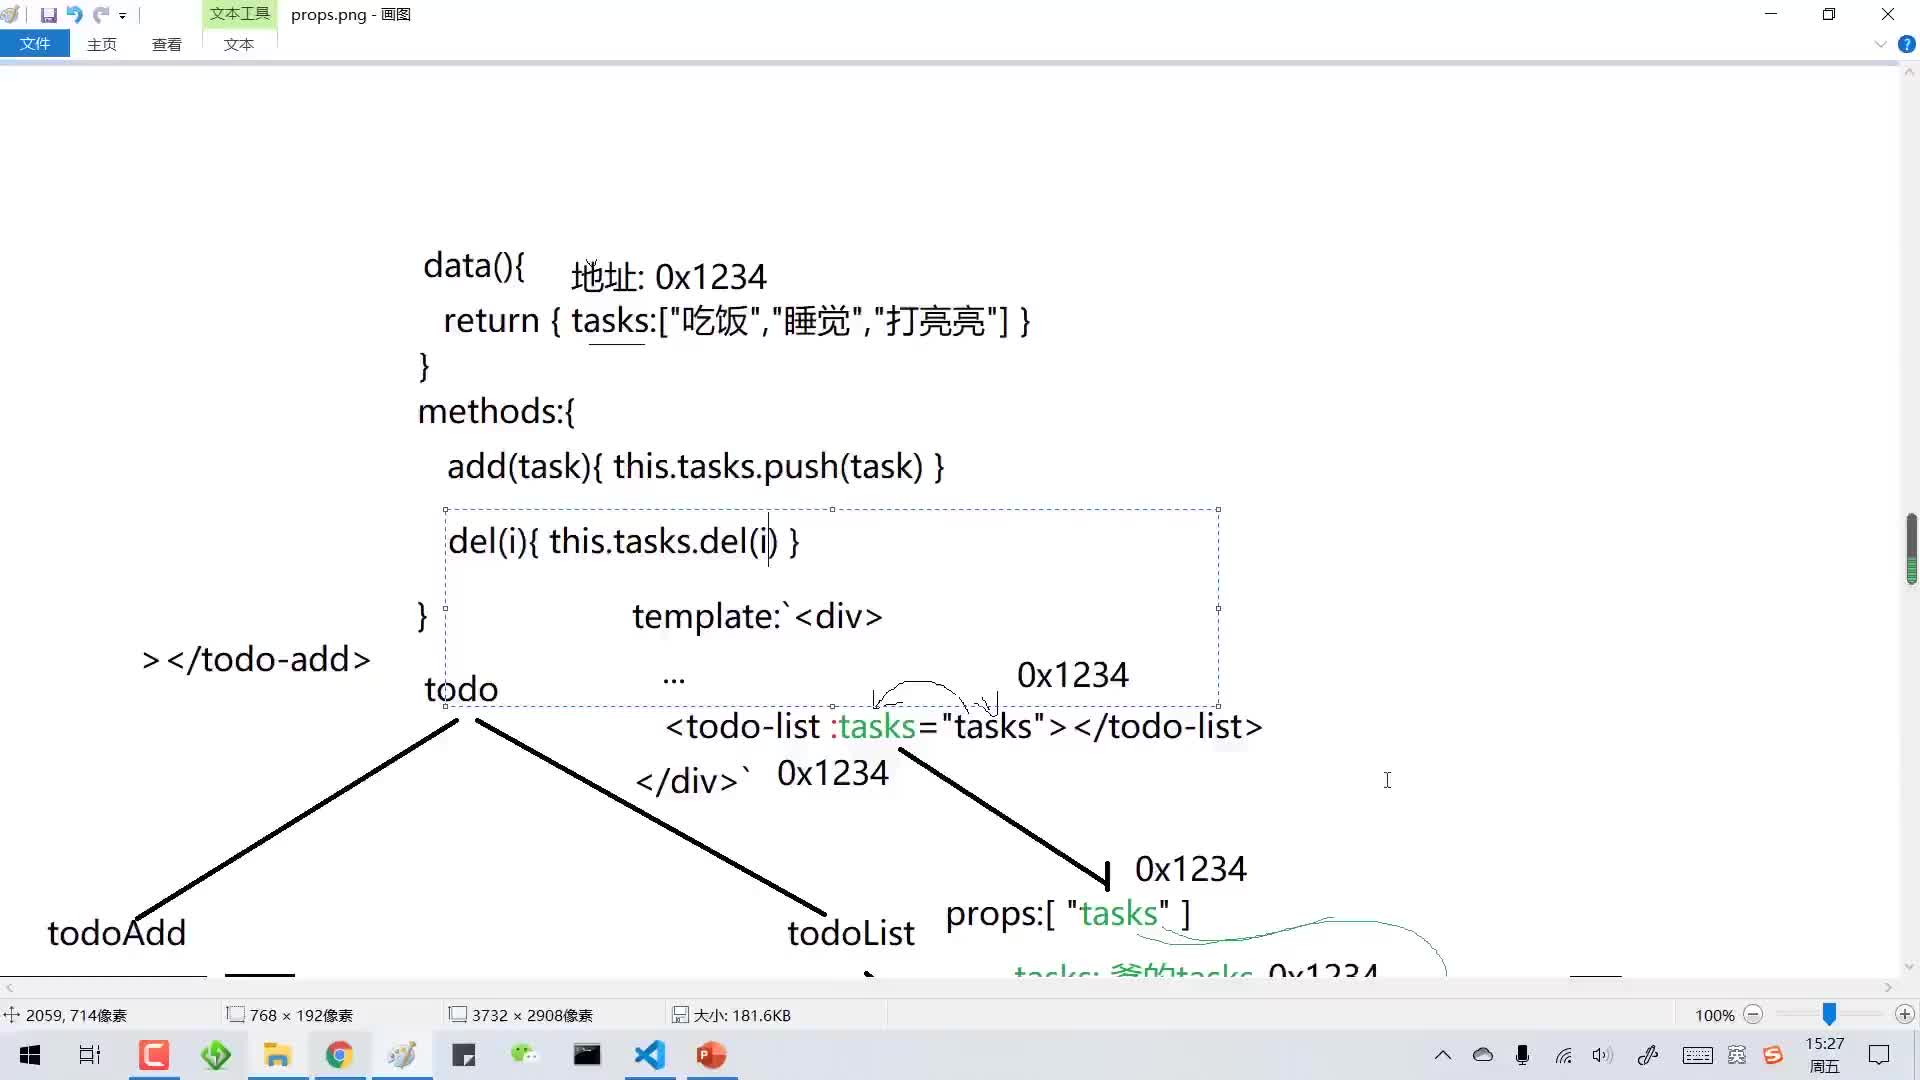Click the Paint icon on the taskbar
Viewport: 1920px width, 1080px height.
pyautogui.click(x=402, y=1055)
